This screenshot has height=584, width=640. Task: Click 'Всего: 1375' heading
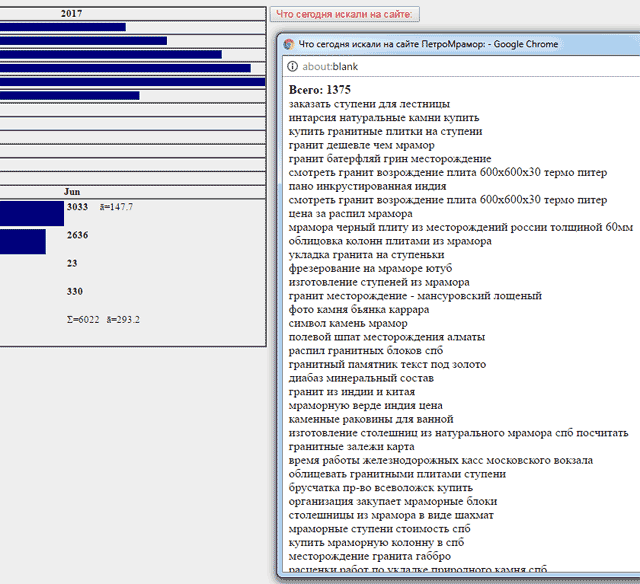pyautogui.click(x=320, y=90)
